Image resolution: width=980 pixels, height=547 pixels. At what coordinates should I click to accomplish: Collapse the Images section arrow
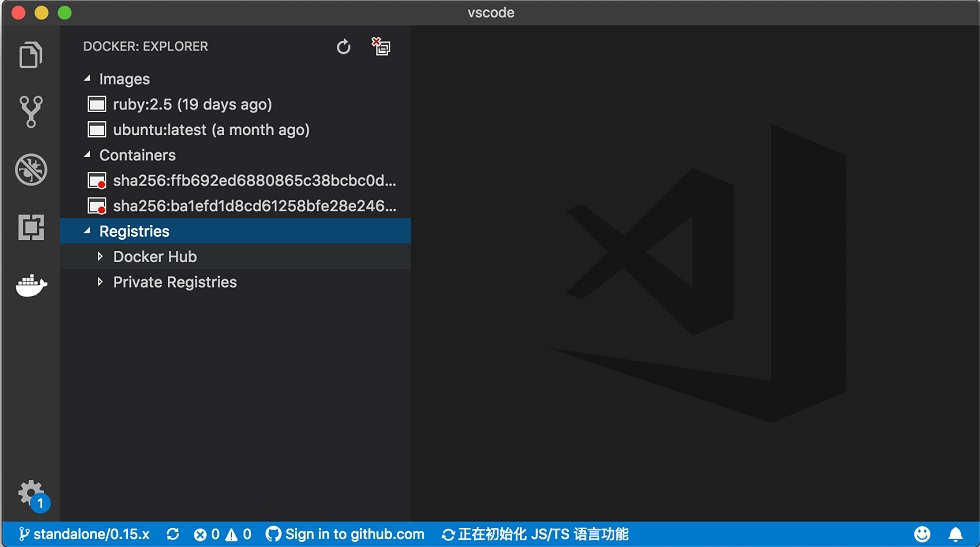click(88, 79)
